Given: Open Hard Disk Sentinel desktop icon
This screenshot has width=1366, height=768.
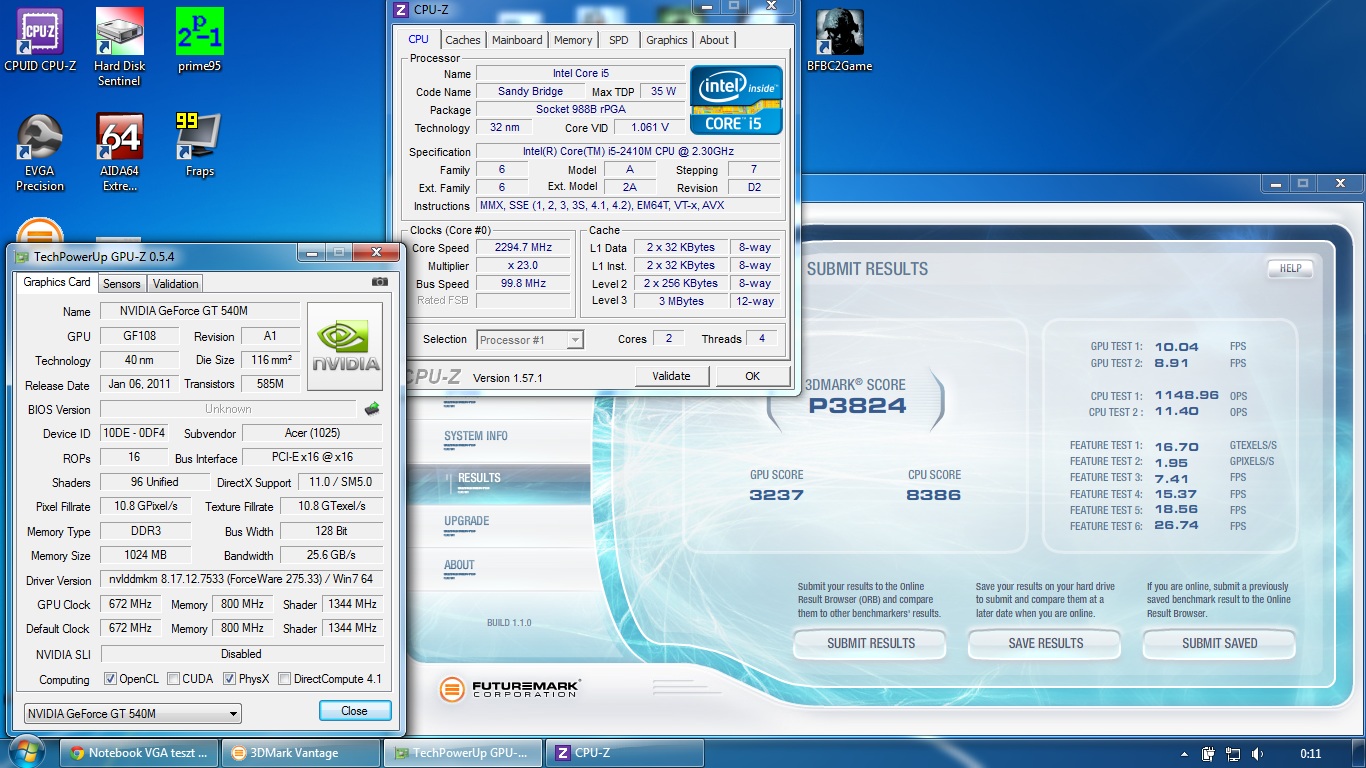Looking at the screenshot, I should click(119, 47).
